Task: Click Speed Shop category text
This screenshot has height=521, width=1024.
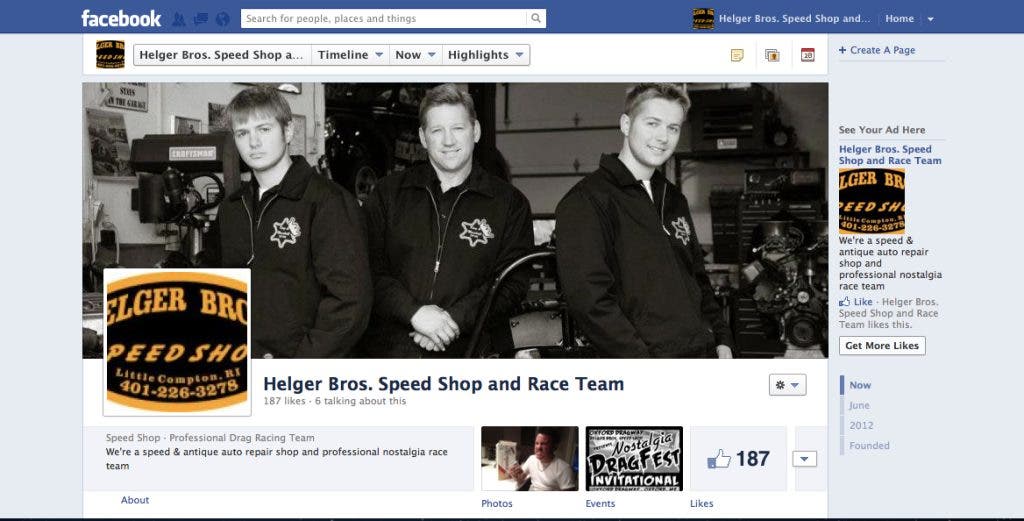Action: [133, 437]
